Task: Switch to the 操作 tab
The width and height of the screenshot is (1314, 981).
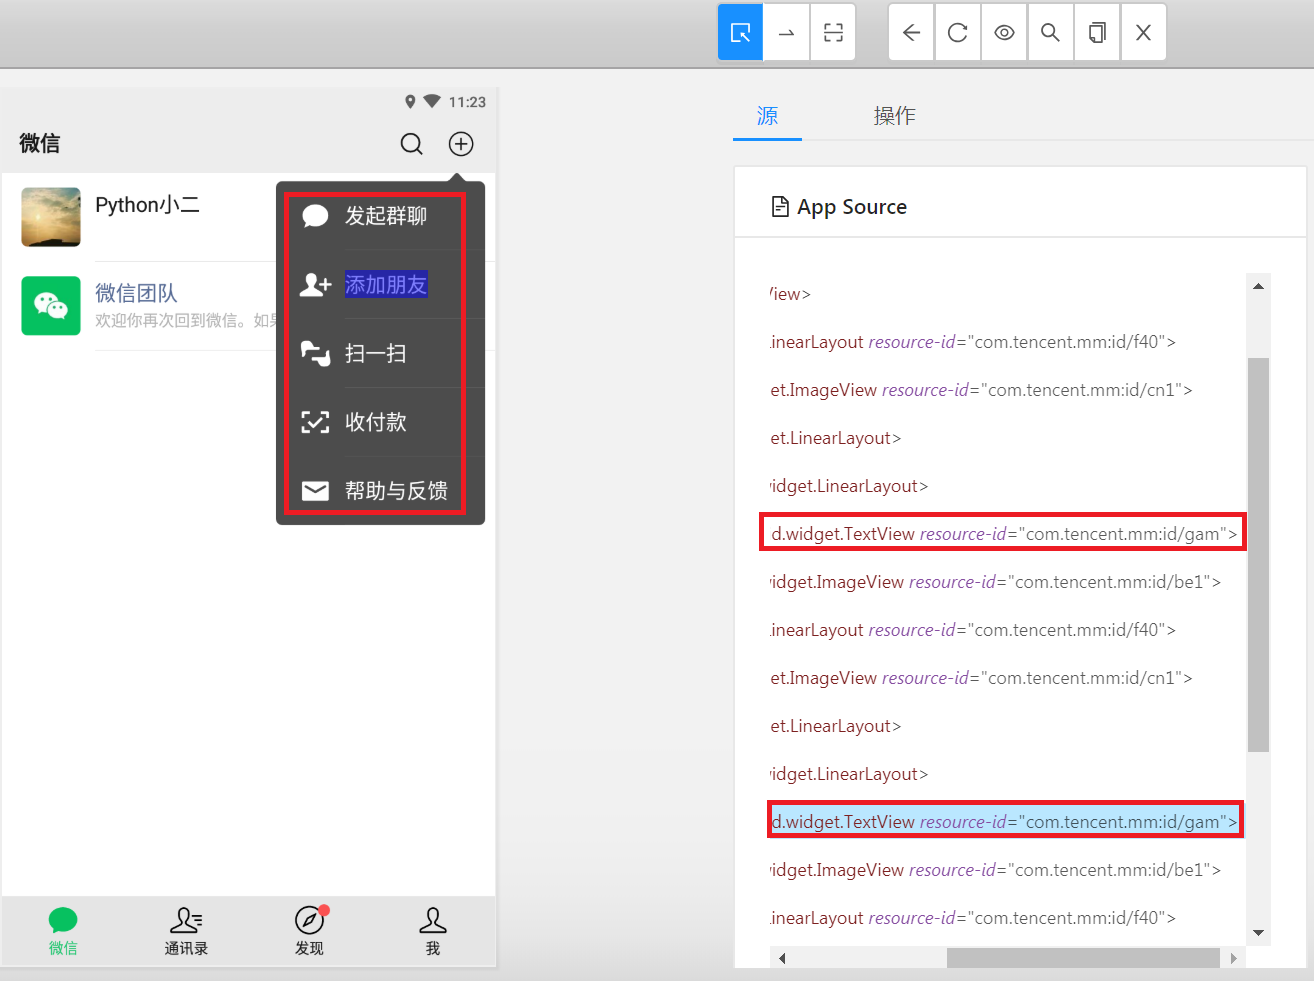Action: point(894,116)
